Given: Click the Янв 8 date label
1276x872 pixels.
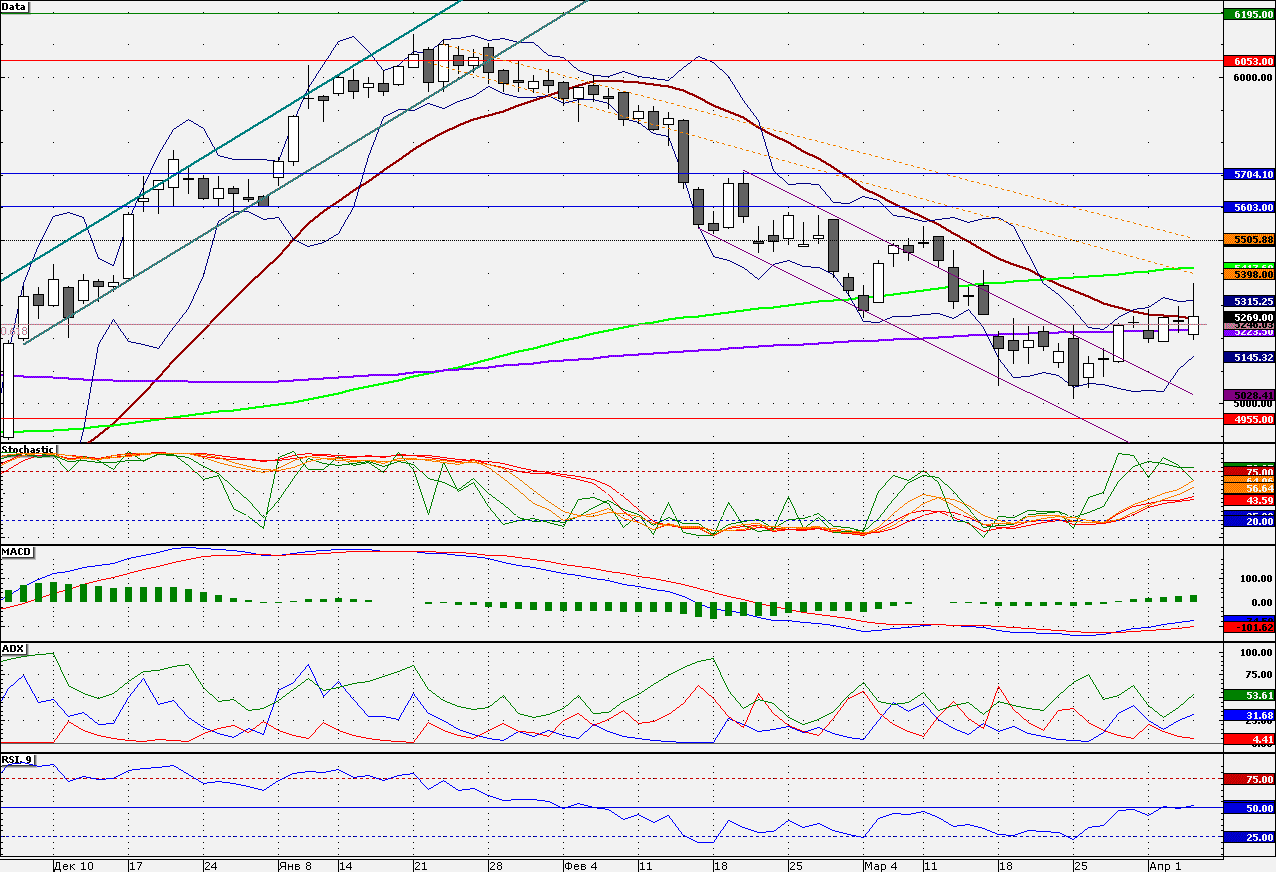Looking at the screenshot, I should [x=295, y=865].
